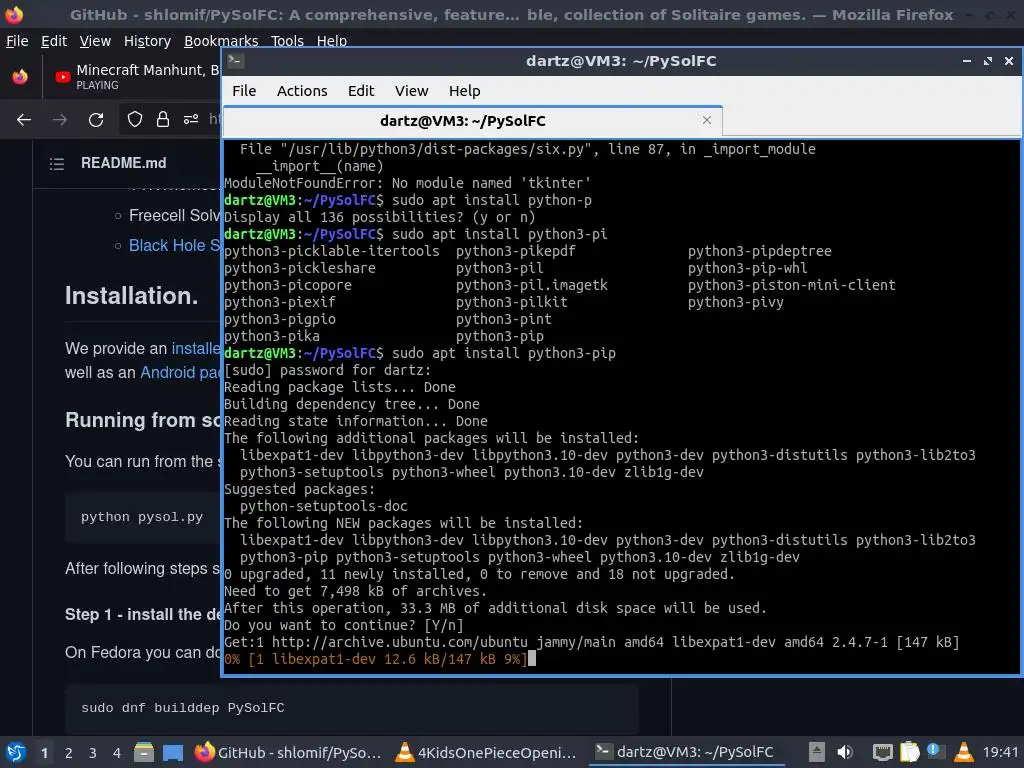Image resolution: width=1024 pixels, height=768 pixels.
Task: Click the Installation. heading in README
Action: pos(131,296)
